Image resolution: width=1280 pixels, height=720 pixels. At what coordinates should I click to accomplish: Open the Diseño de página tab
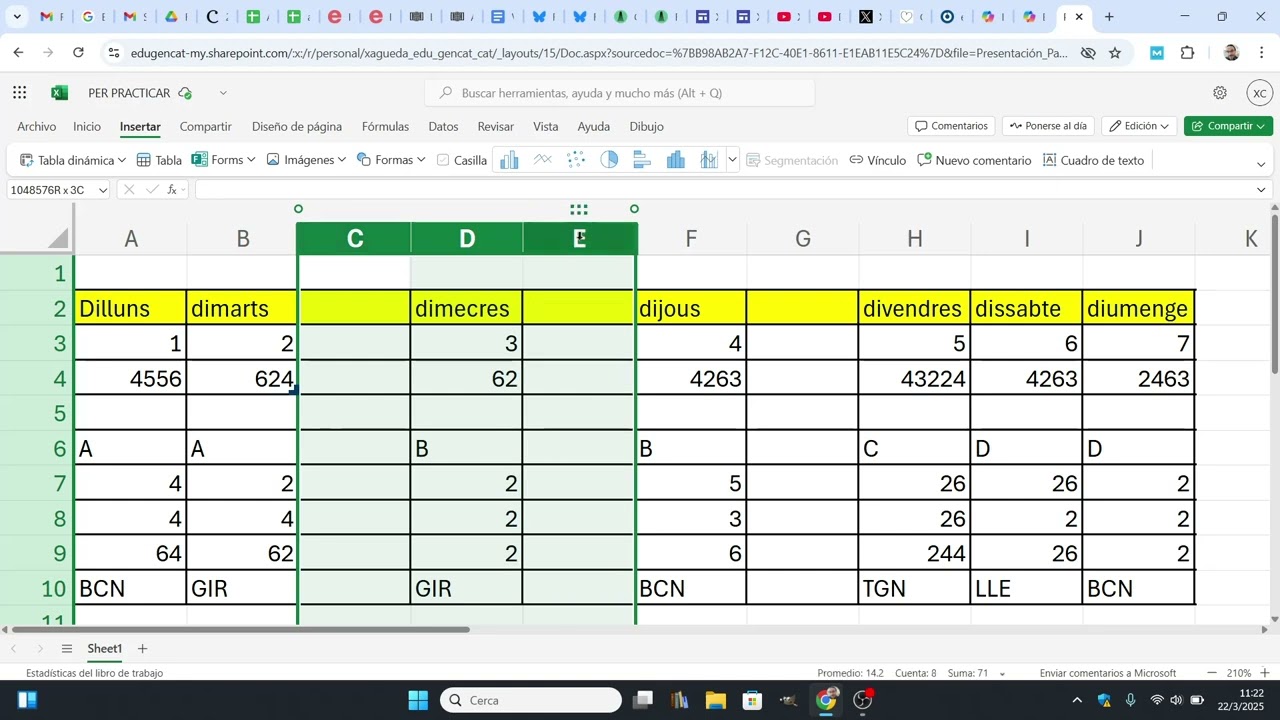[x=297, y=127]
